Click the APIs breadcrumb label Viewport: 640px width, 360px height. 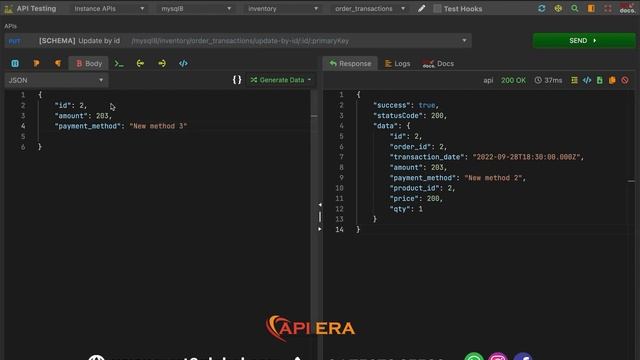tap(10, 26)
